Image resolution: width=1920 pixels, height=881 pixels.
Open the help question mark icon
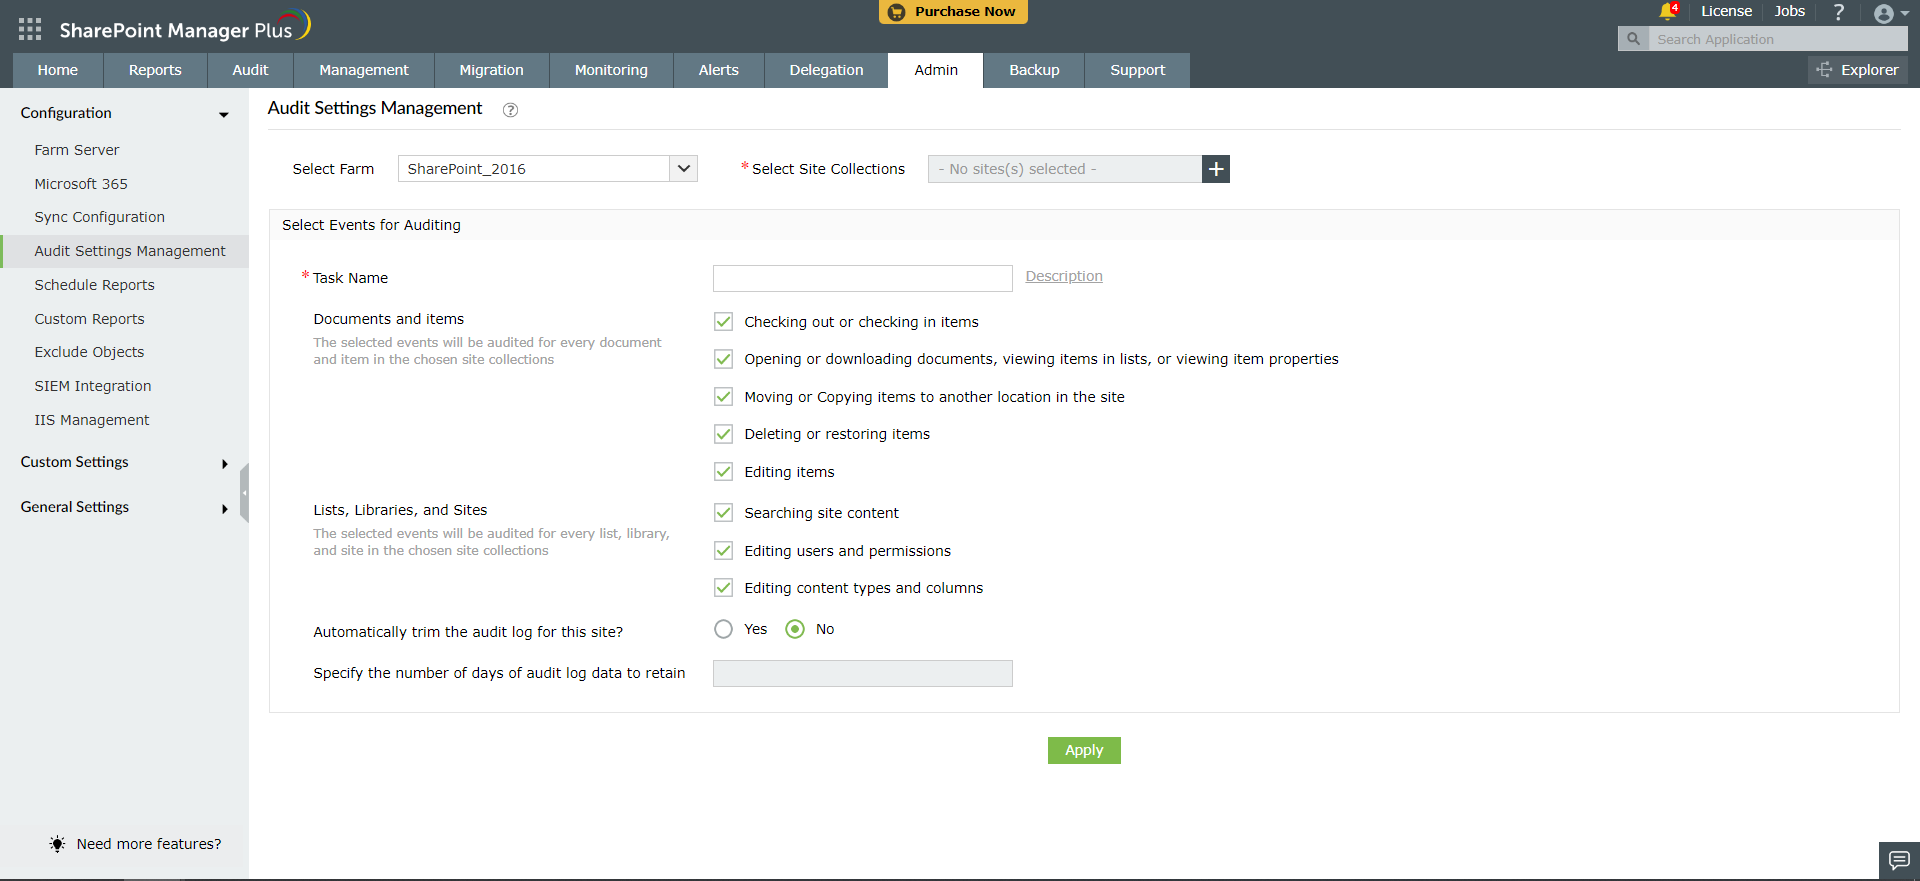(1838, 12)
